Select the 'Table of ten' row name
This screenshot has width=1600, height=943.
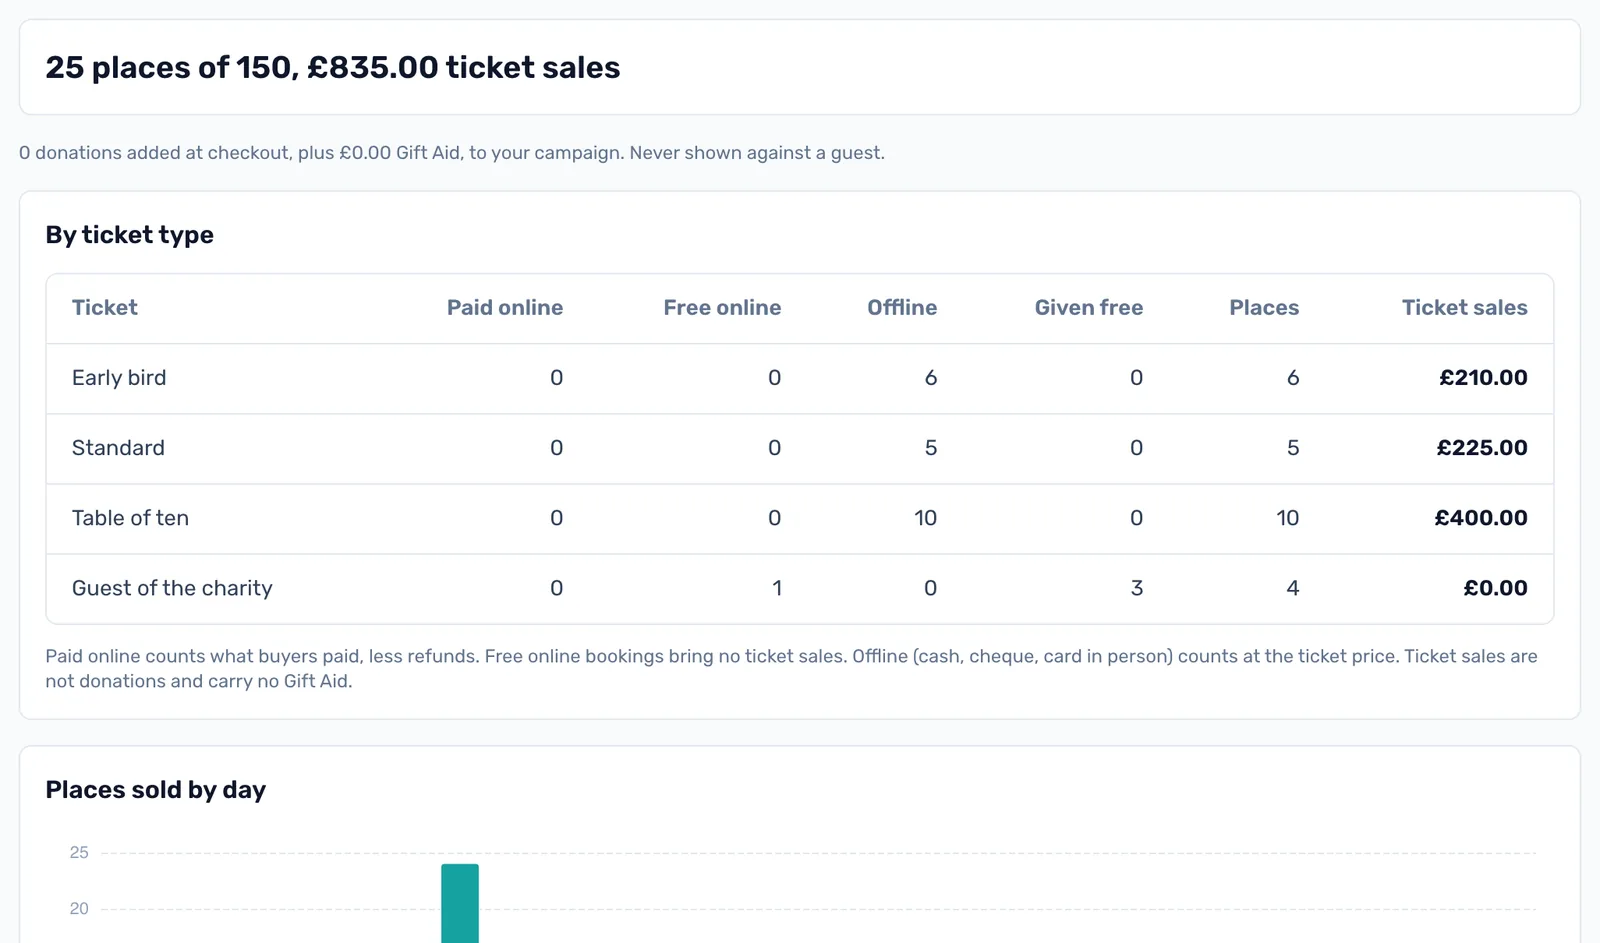pyautogui.click(x=130, y=518)
